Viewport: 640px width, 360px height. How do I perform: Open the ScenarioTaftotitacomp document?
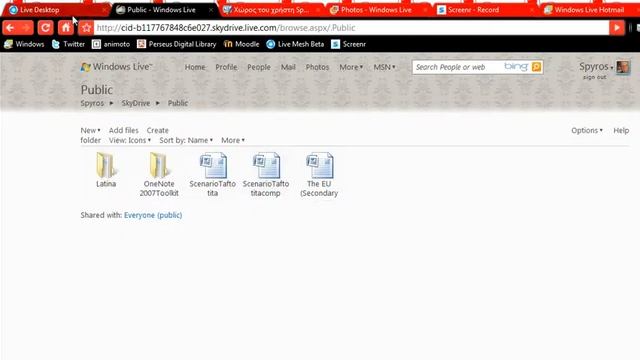(266, 175)
